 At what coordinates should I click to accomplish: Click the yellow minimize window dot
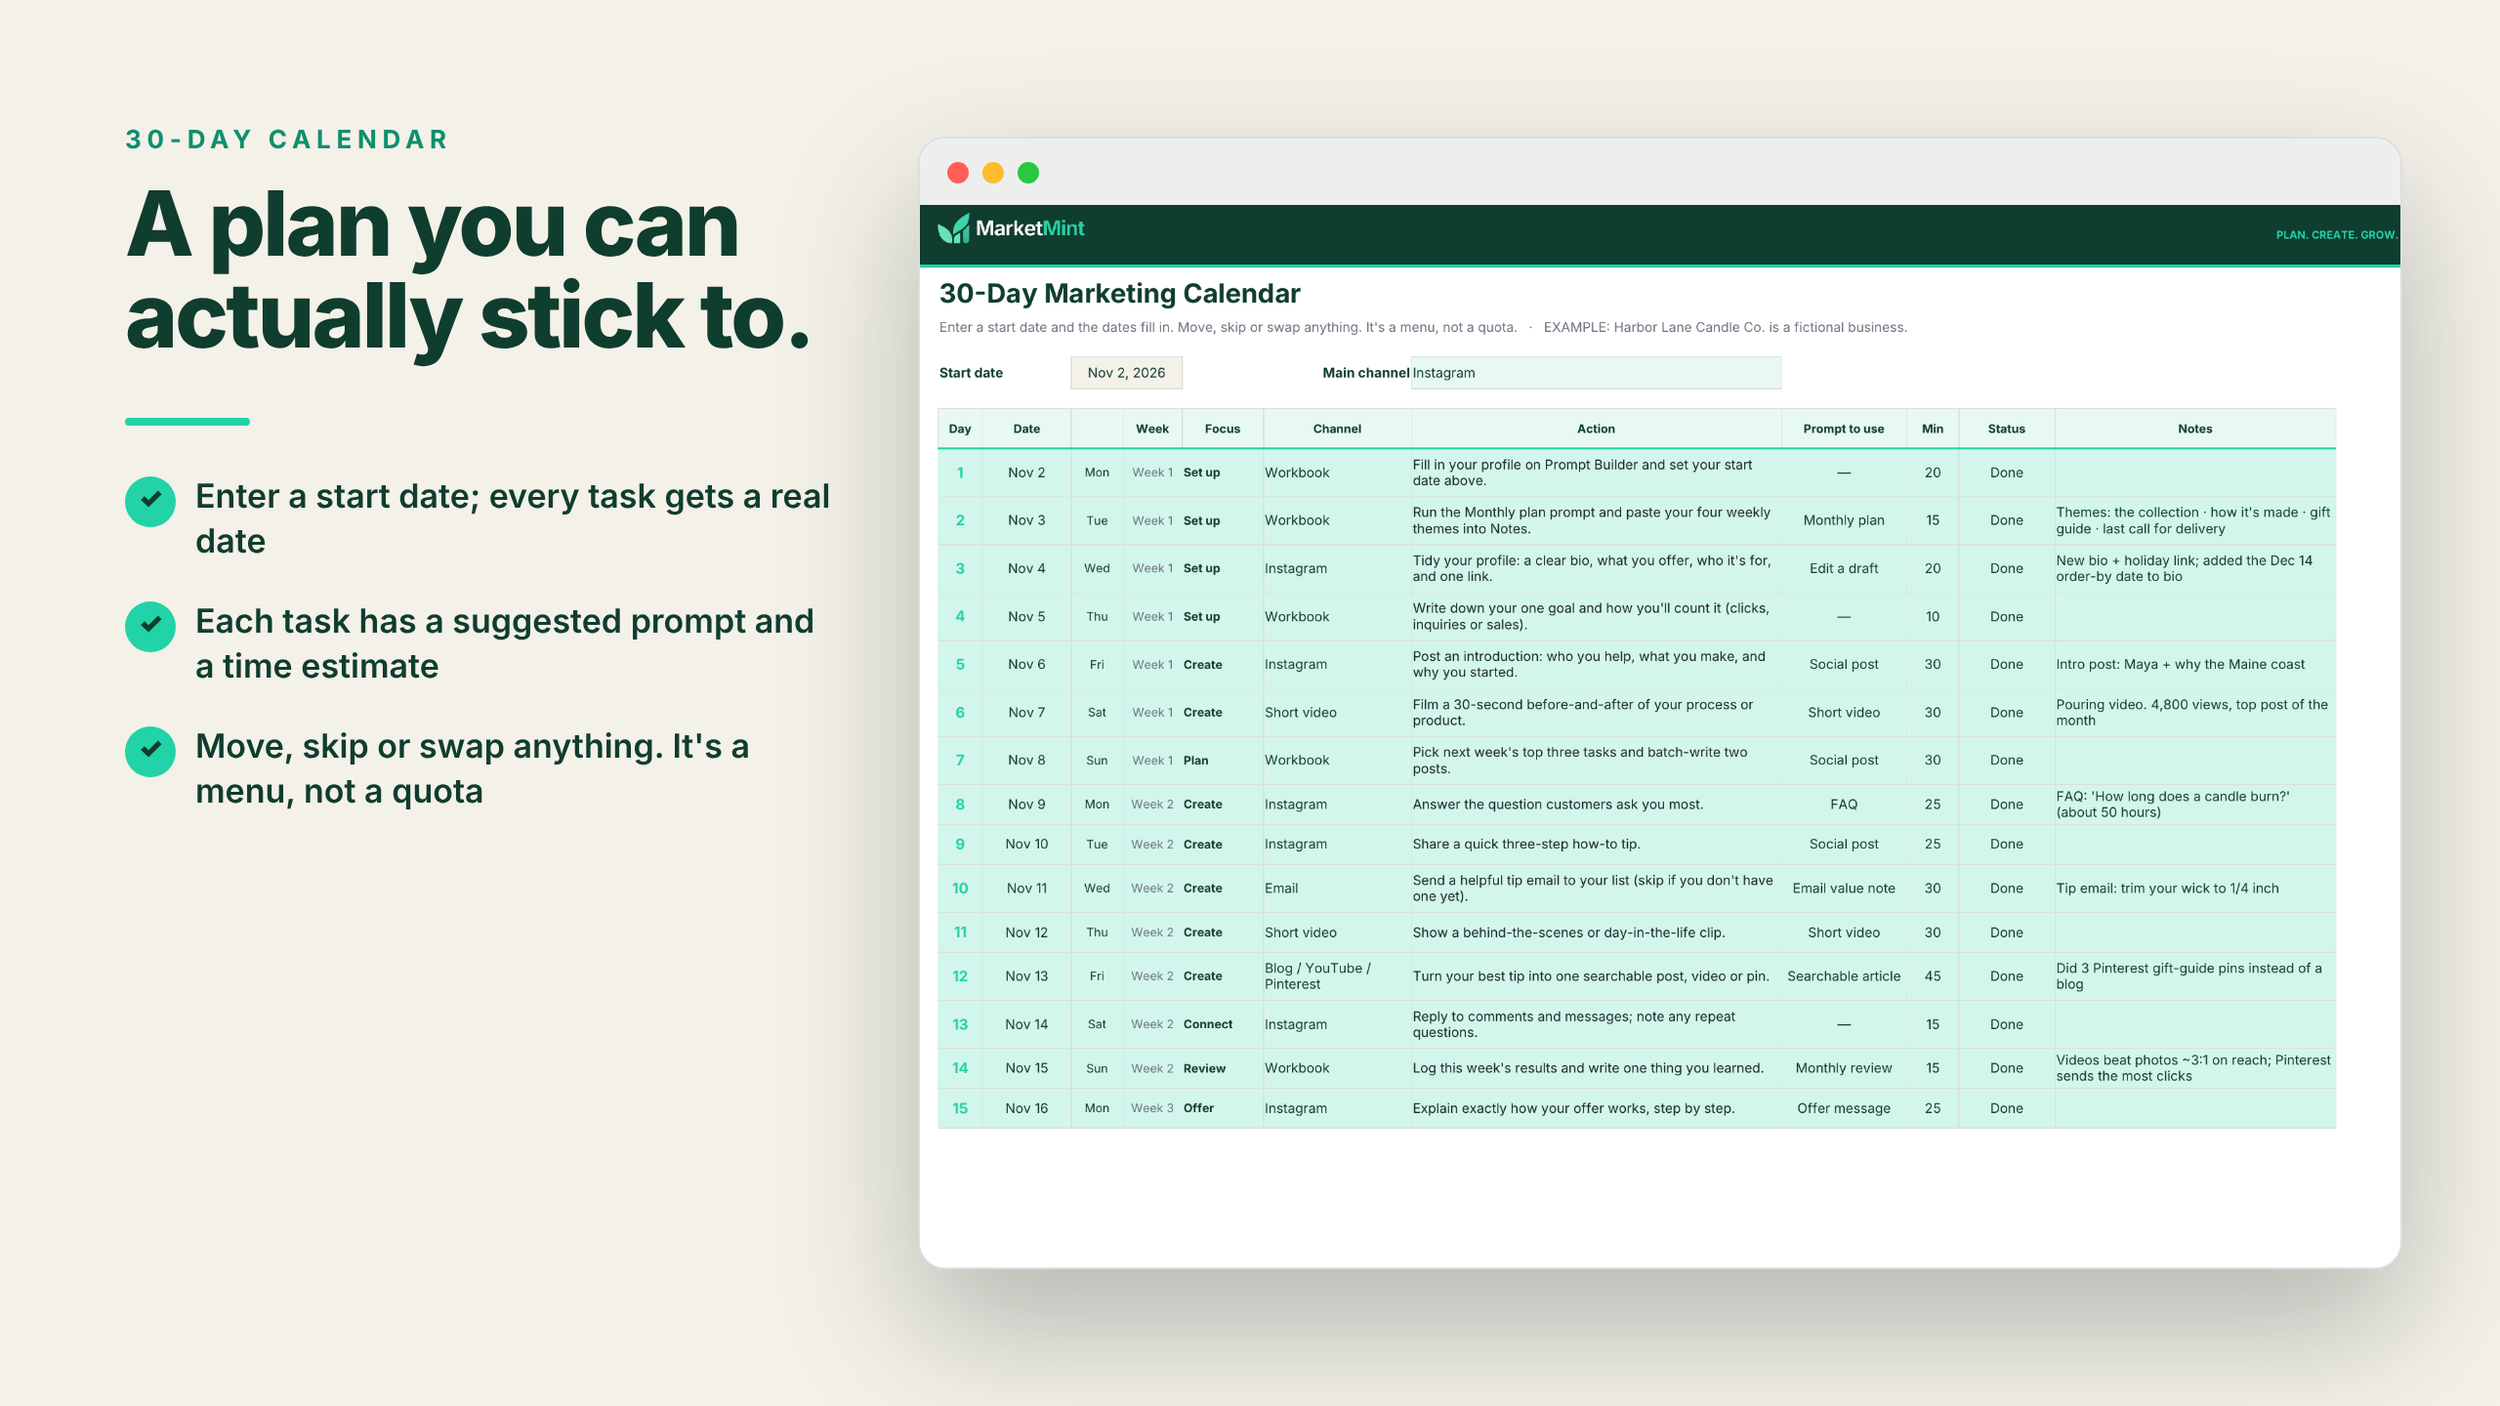993,173
